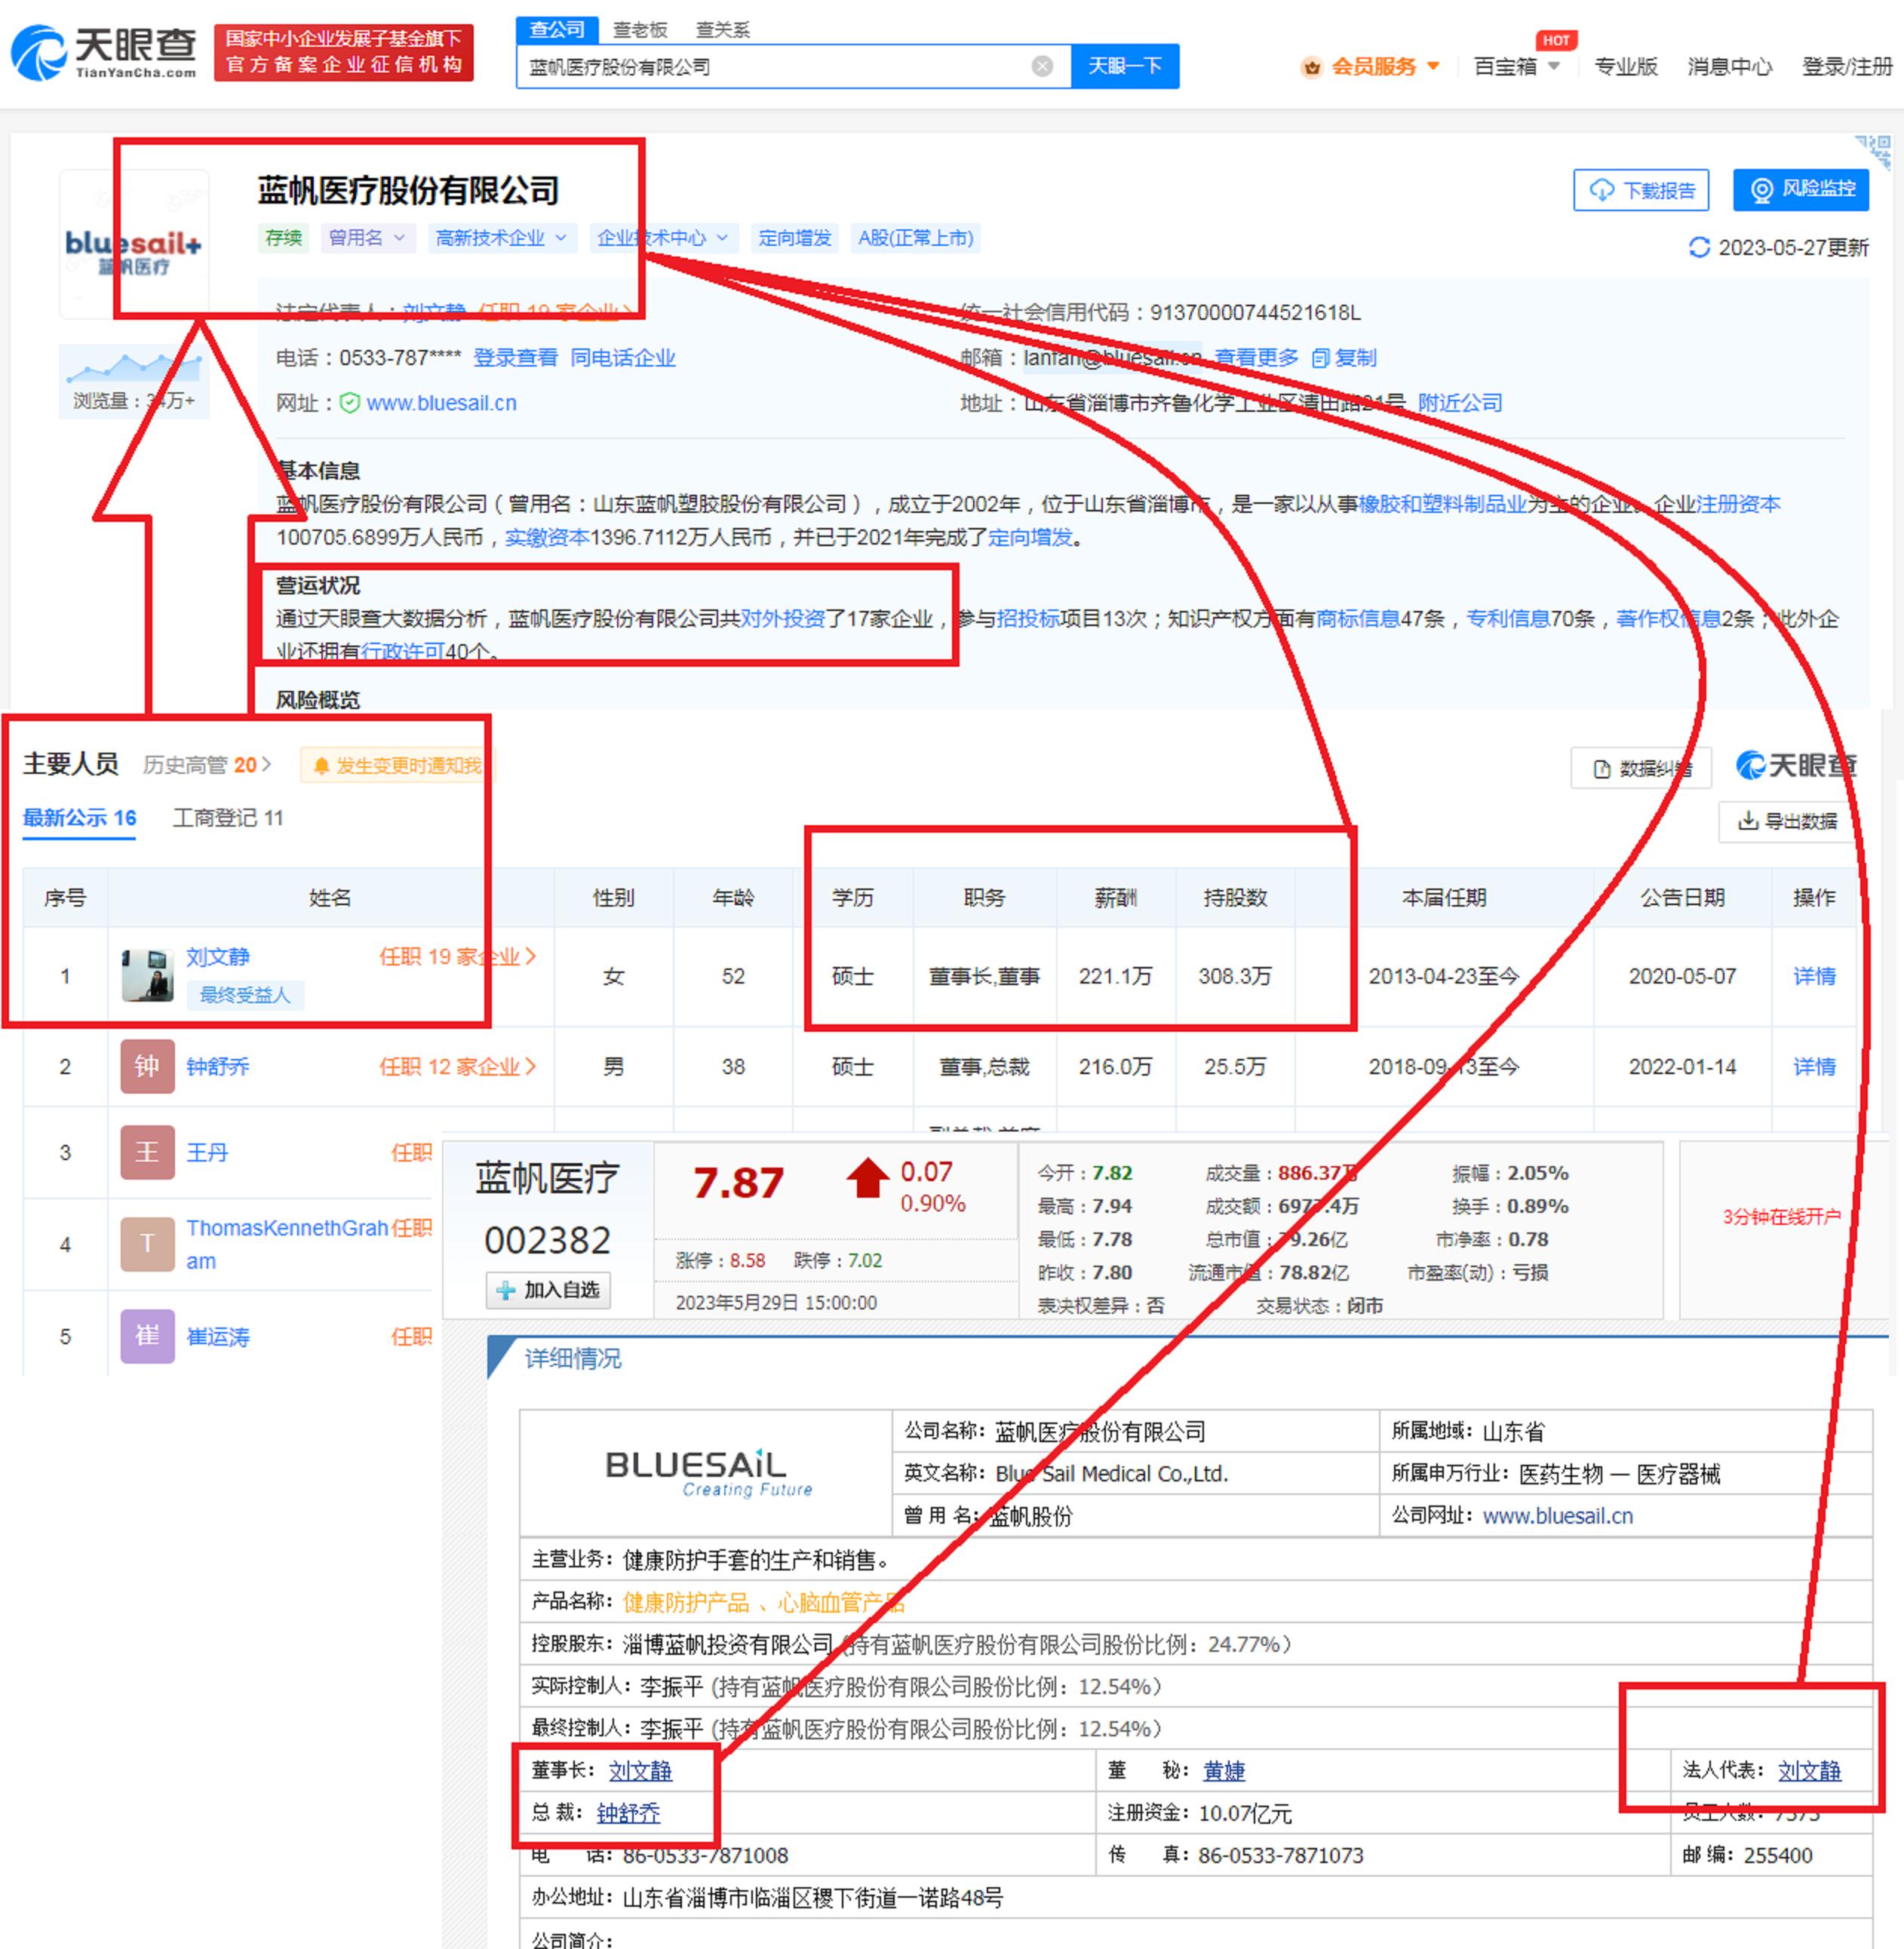This screenshot has height=1949, width=1904.
Task: Click the Tianyancha logo icon
Action: tap(38, 52)
